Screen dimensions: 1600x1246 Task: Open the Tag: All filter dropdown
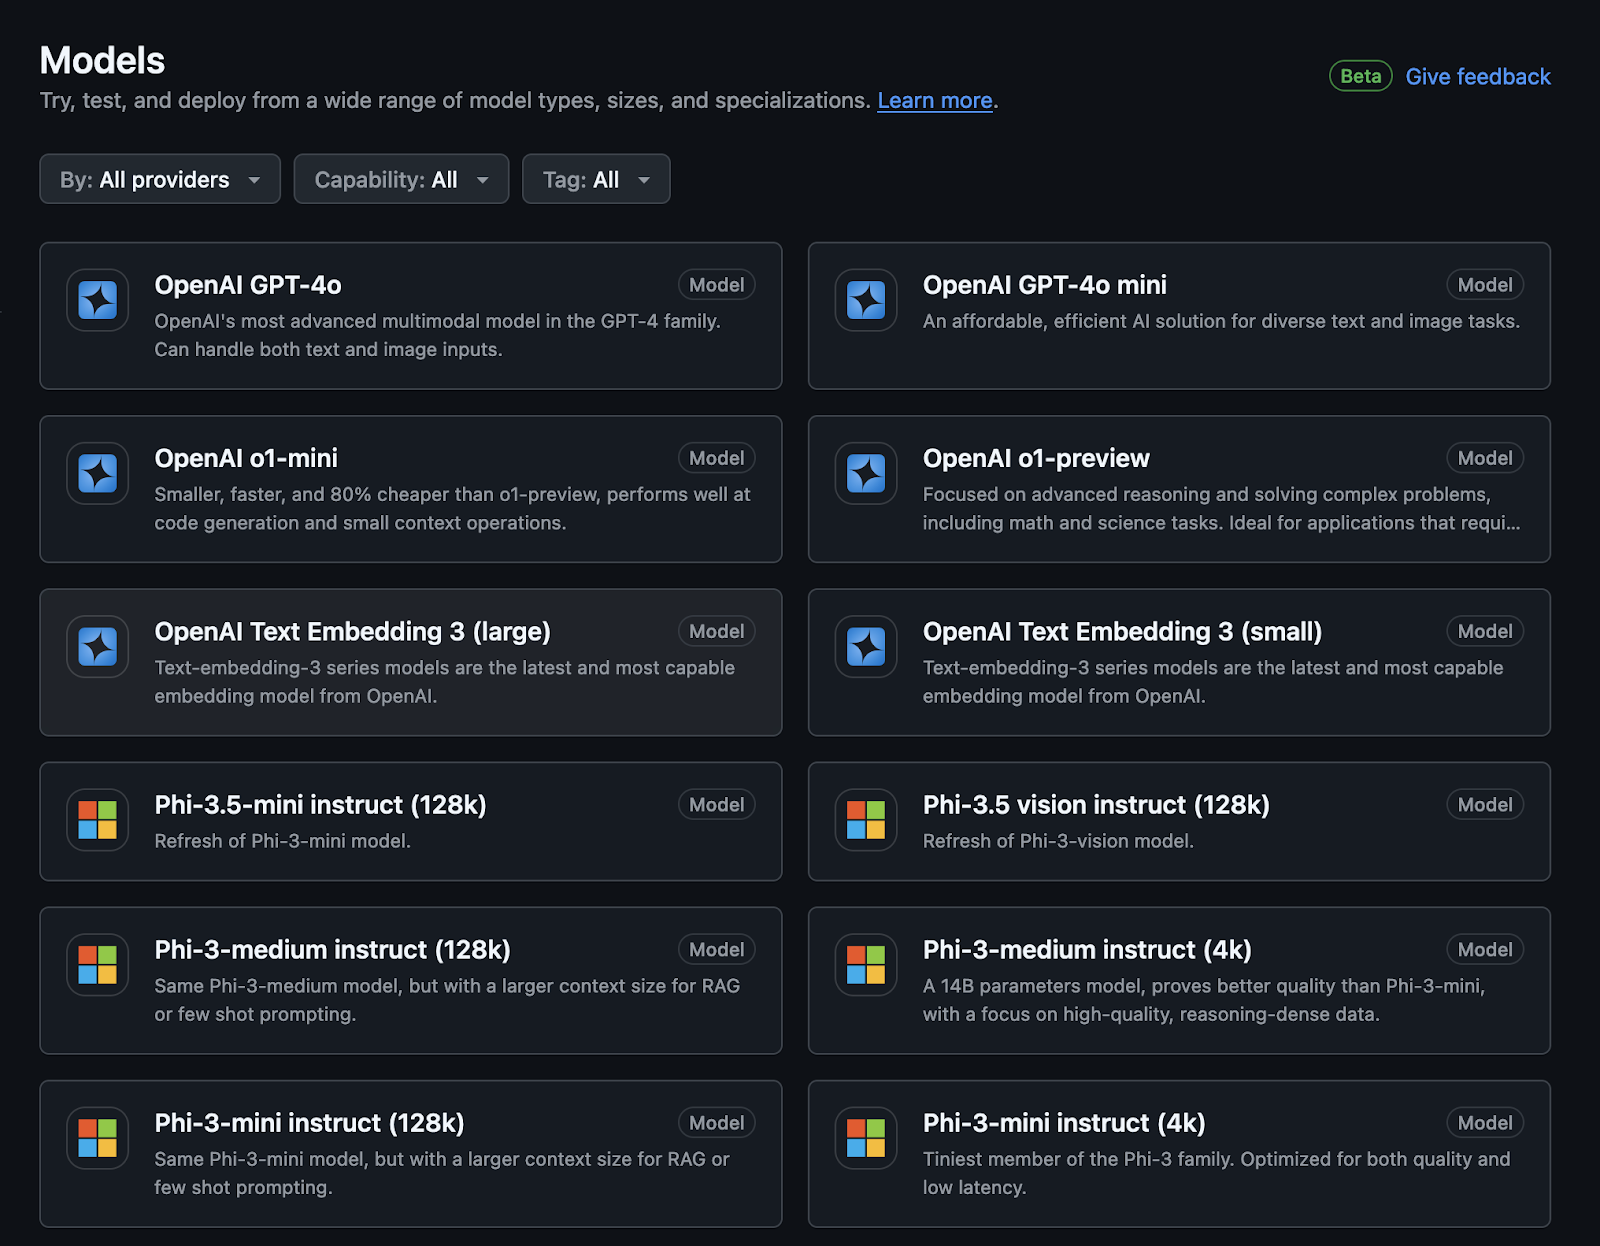click(596, 179)
